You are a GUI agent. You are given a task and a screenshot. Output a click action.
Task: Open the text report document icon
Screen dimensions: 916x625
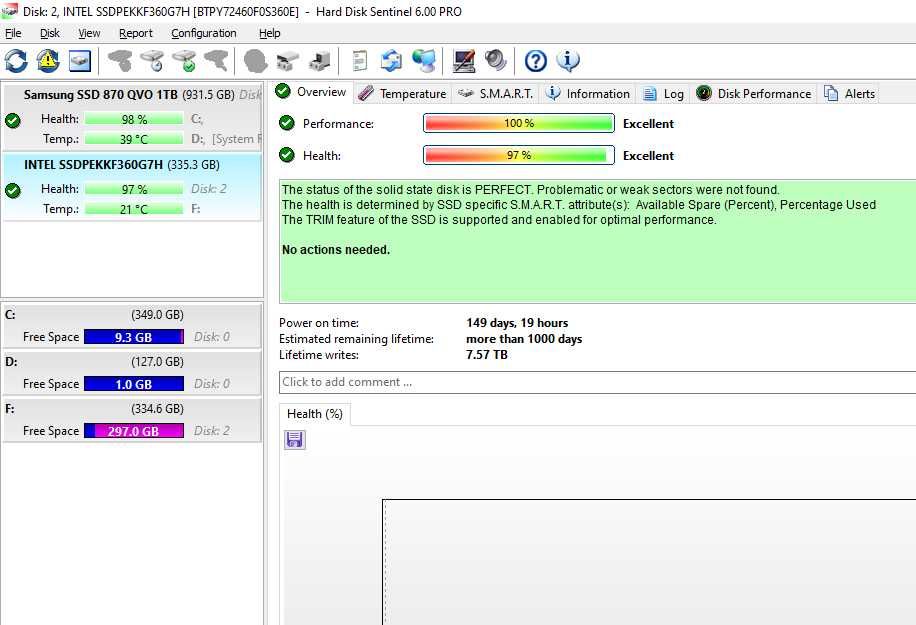point(360,61)
